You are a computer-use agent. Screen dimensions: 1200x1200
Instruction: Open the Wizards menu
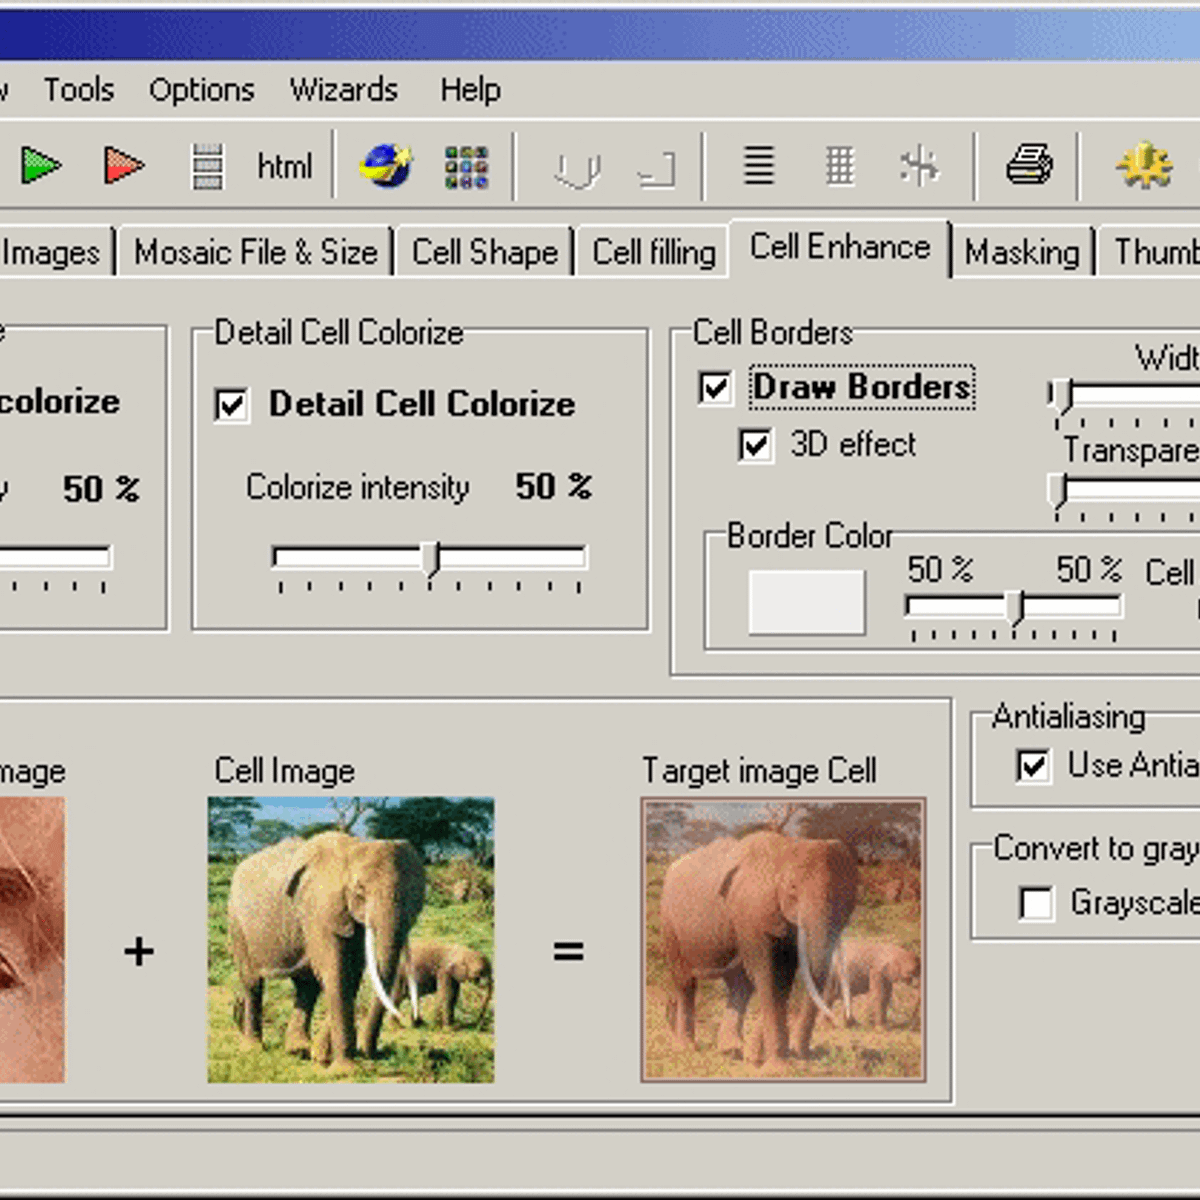[342, 90]
